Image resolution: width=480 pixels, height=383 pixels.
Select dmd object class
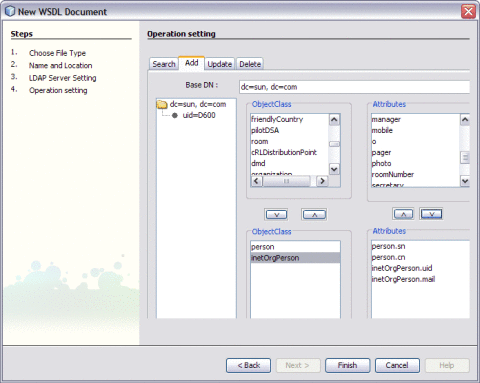click(289, 163)
